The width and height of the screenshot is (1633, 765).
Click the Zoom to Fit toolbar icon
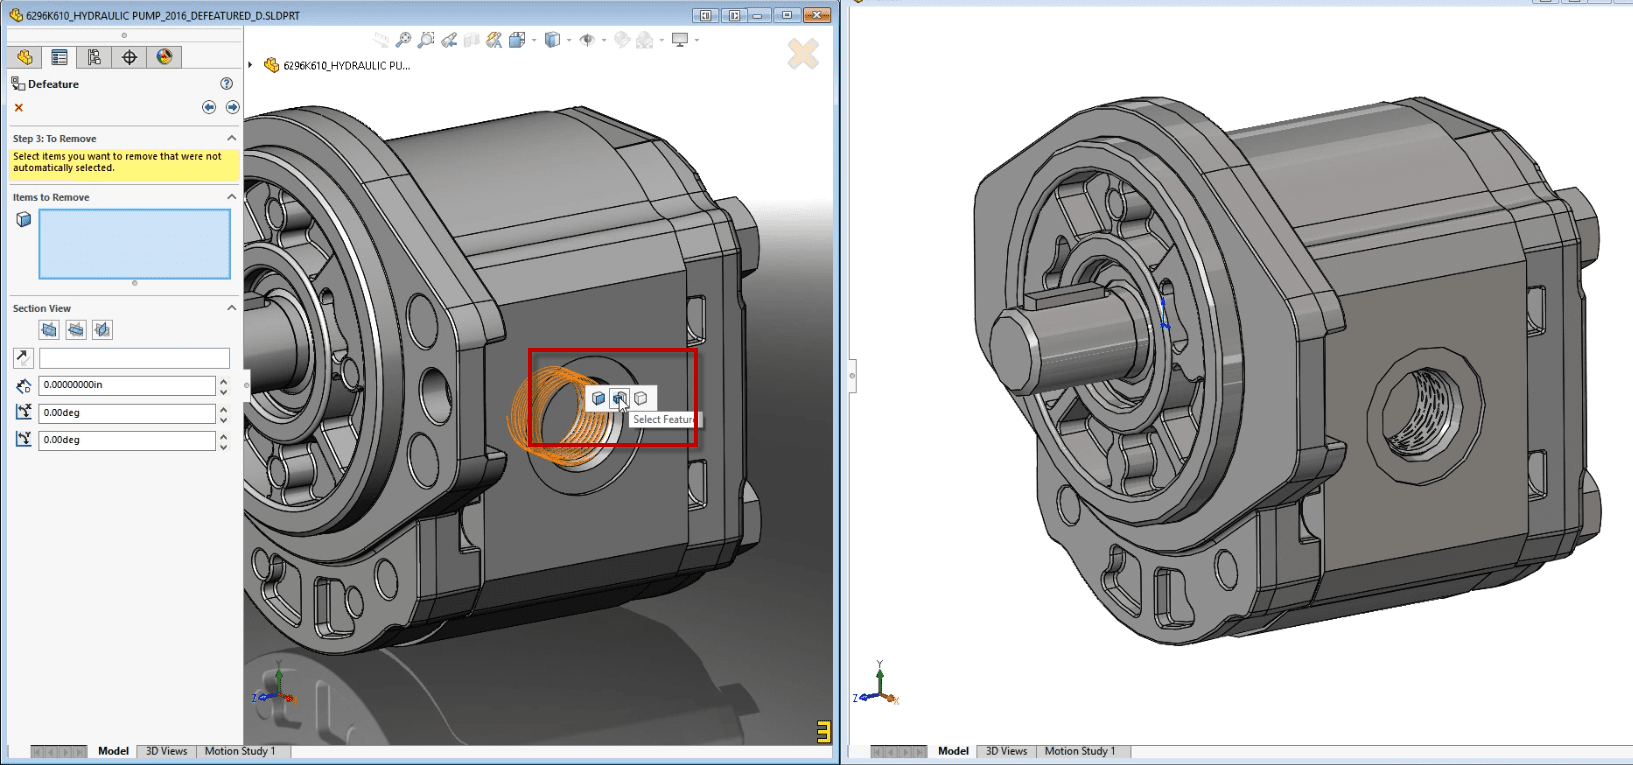[x=403, y=40]
